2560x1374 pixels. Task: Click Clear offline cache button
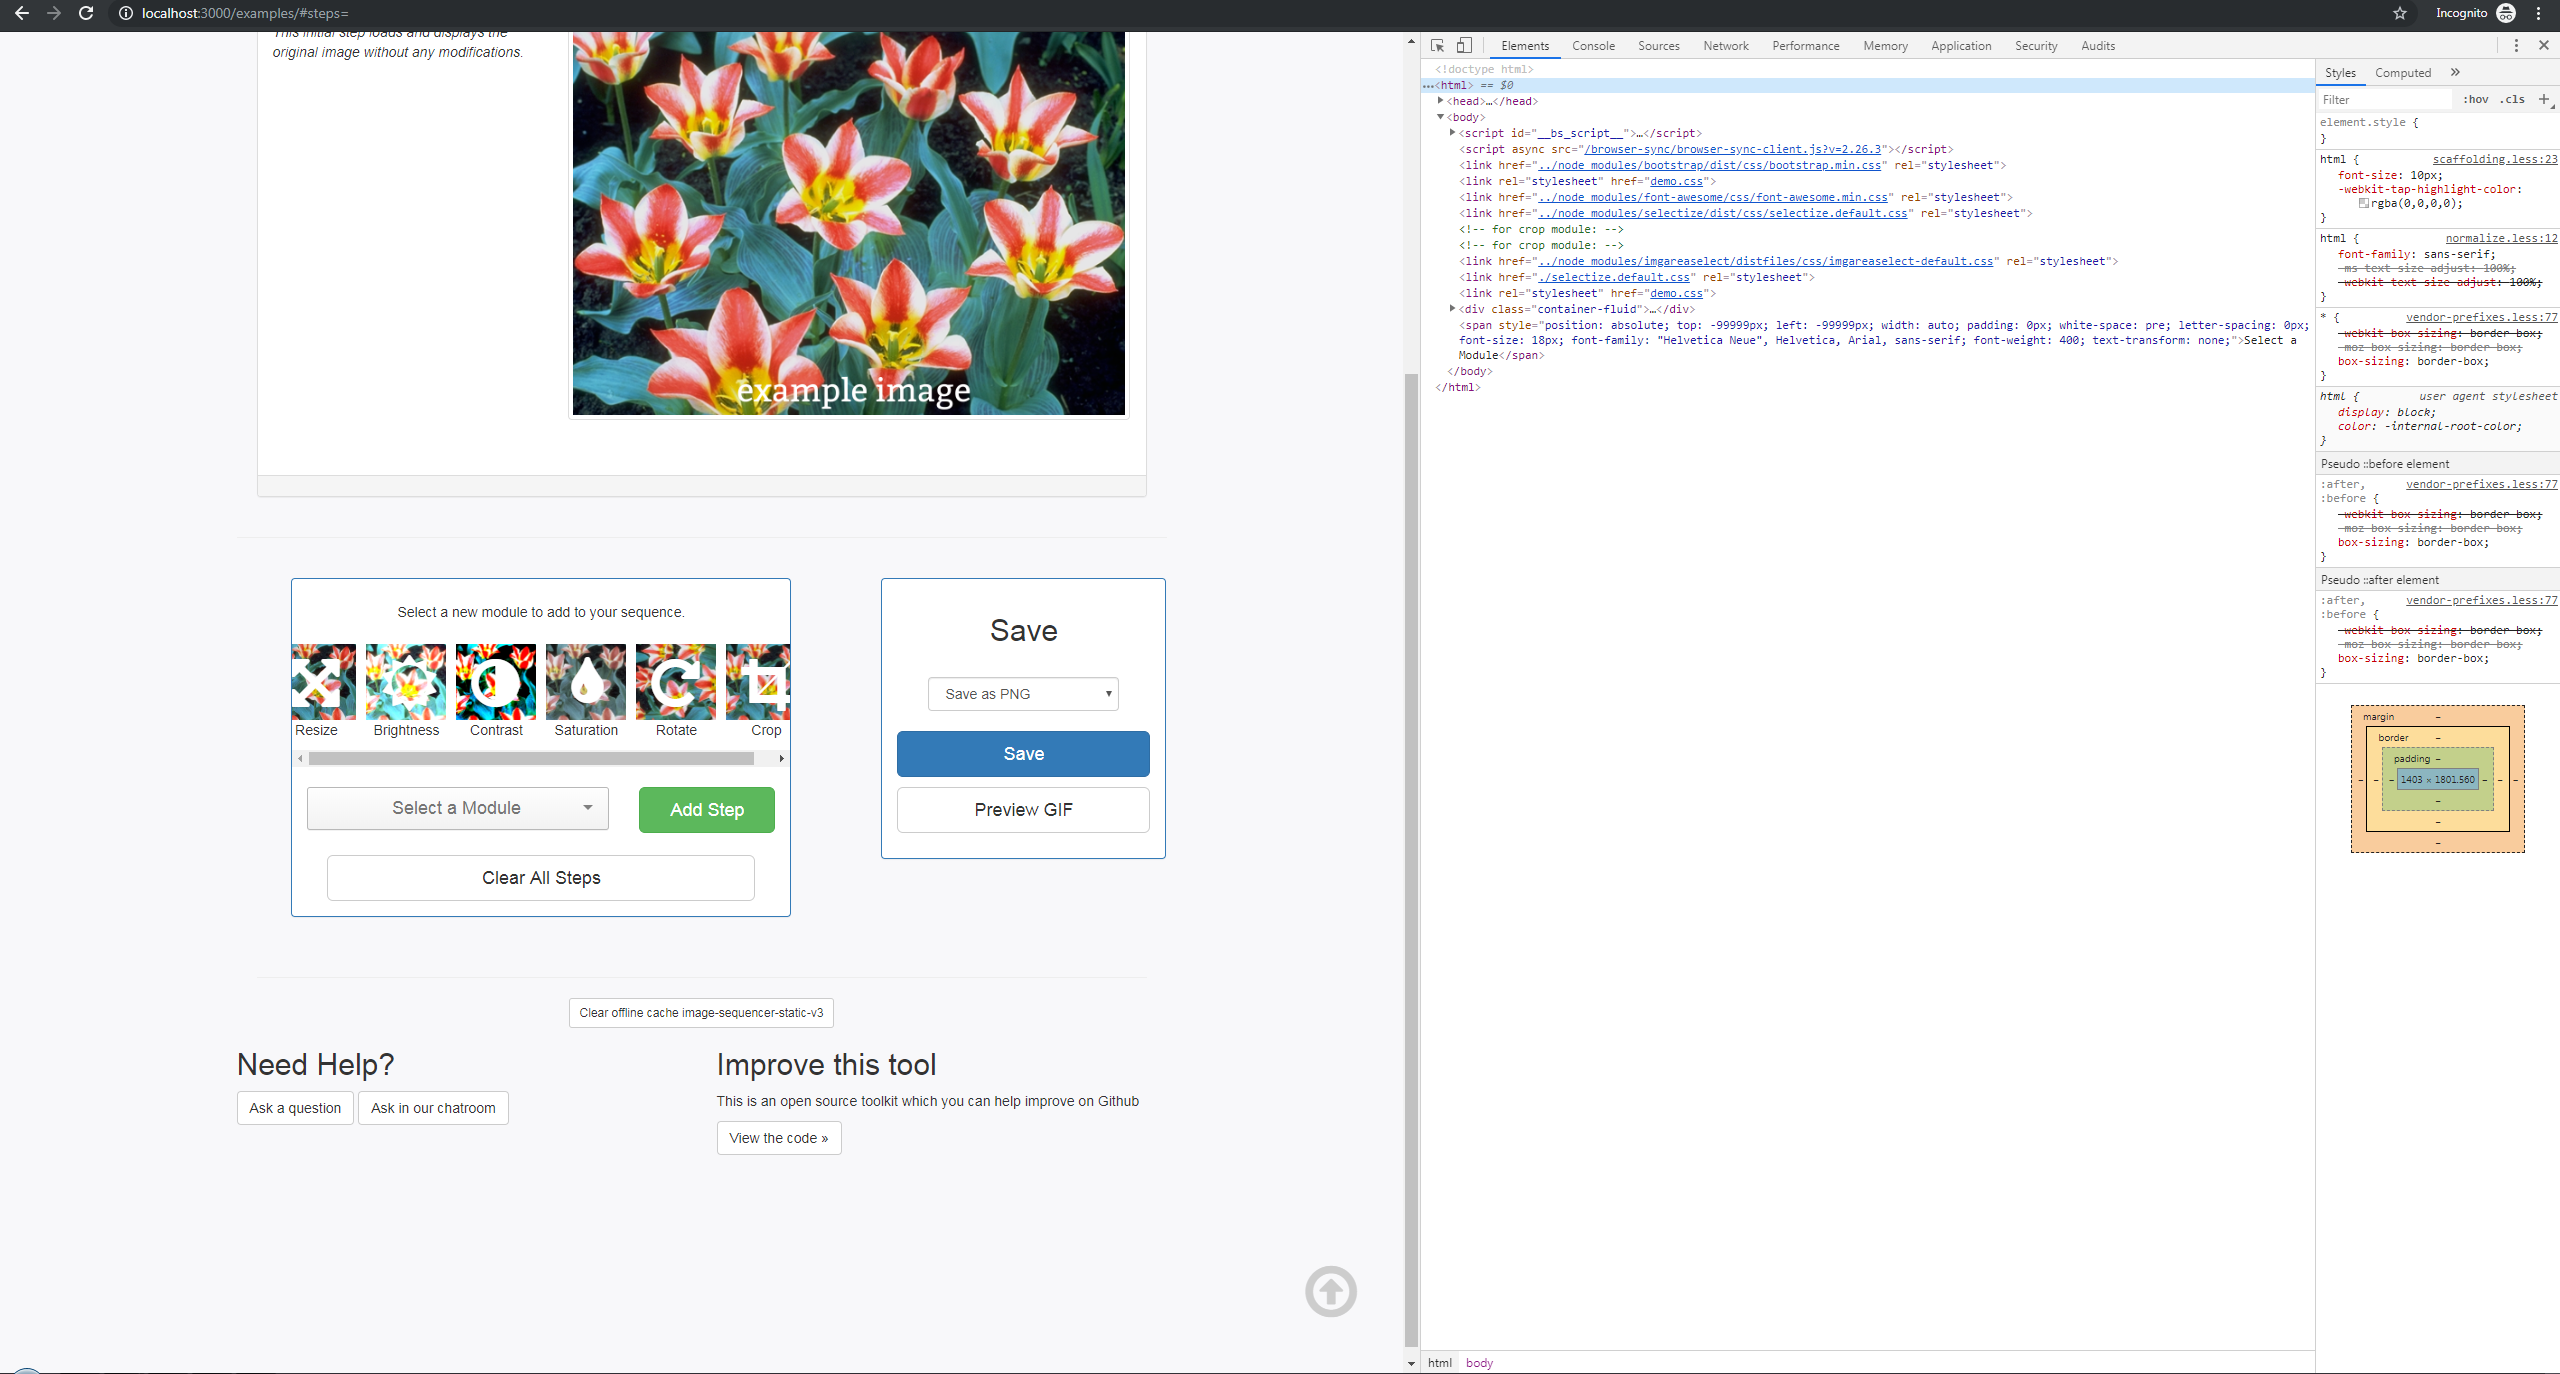point(701,1013)
